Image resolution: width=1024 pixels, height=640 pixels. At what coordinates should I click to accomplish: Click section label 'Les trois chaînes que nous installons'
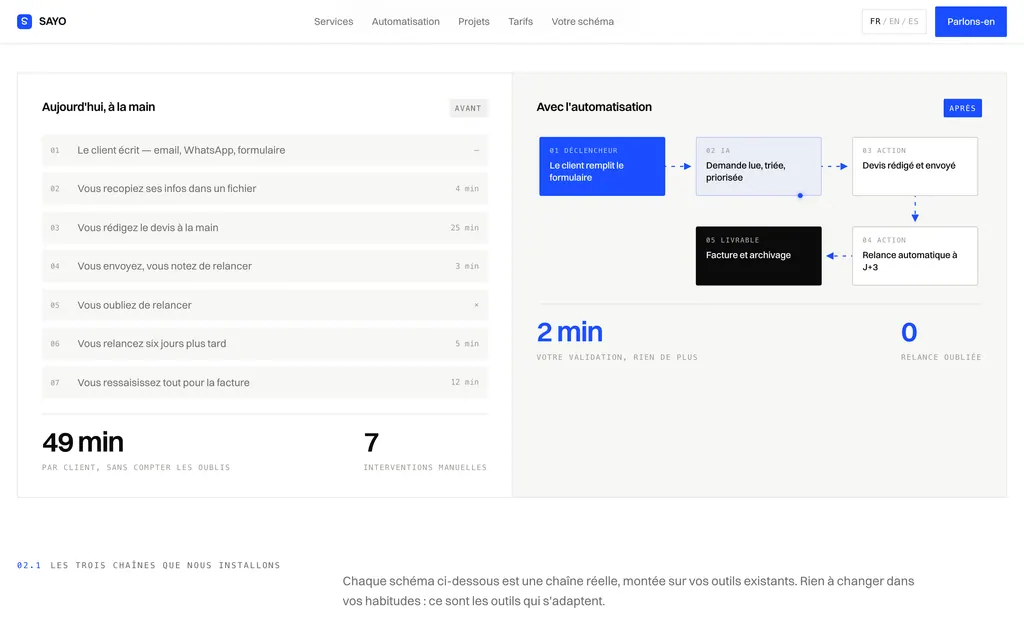(165, 566)
